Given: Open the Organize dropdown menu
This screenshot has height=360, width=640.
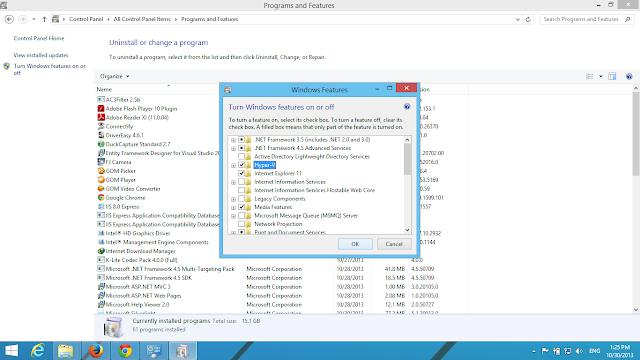Looking at the screenshot, I should [115, 76].
